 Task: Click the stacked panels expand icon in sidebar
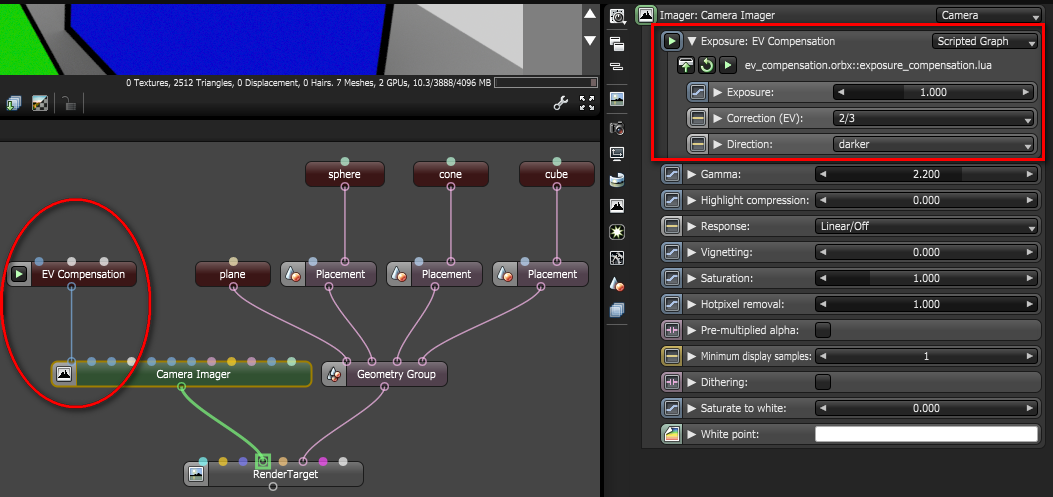point(617,44)
